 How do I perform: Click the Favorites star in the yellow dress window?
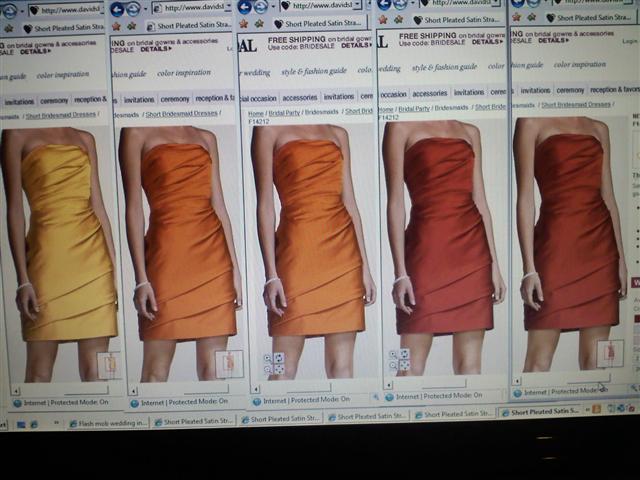tap(9, 27)
